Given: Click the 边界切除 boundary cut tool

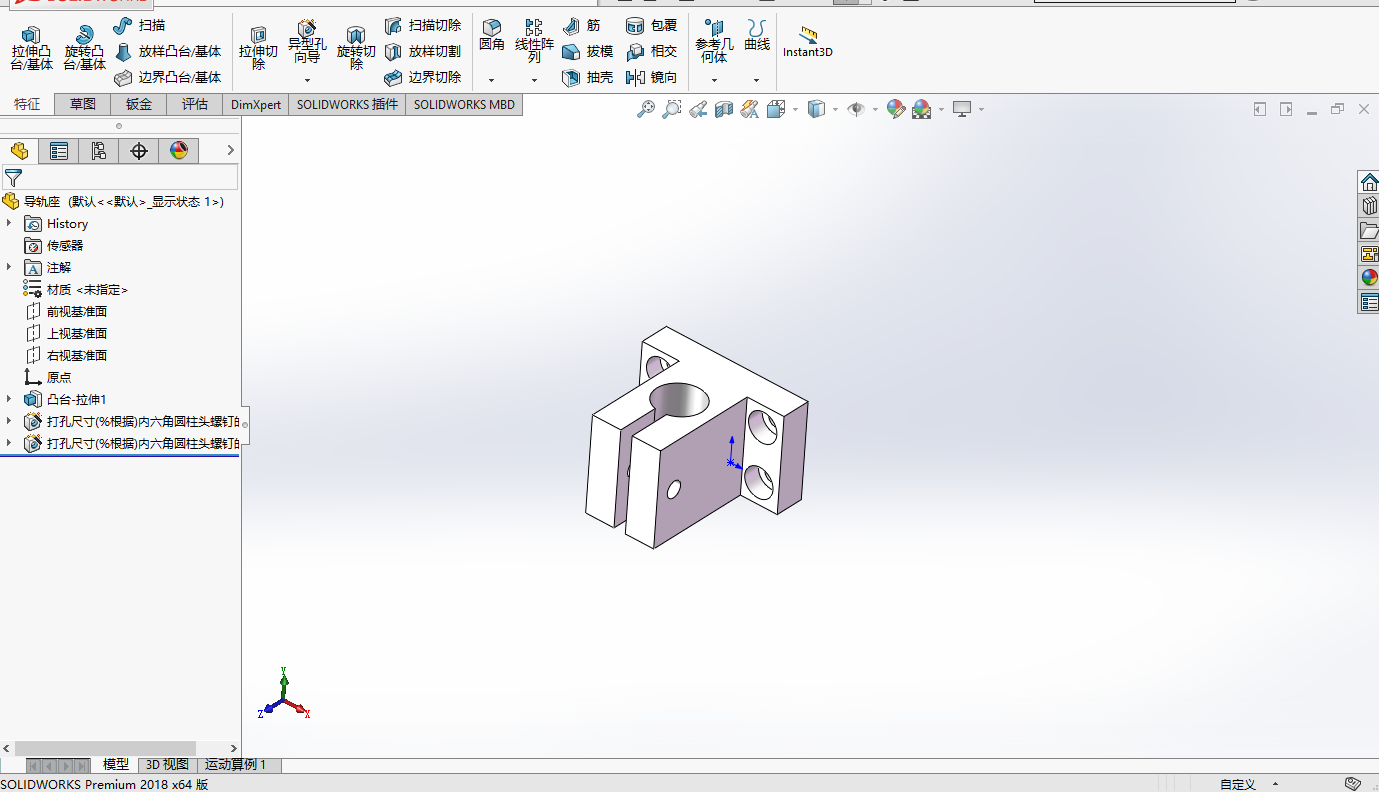Looking at the screenshot, I should point(422,77).
